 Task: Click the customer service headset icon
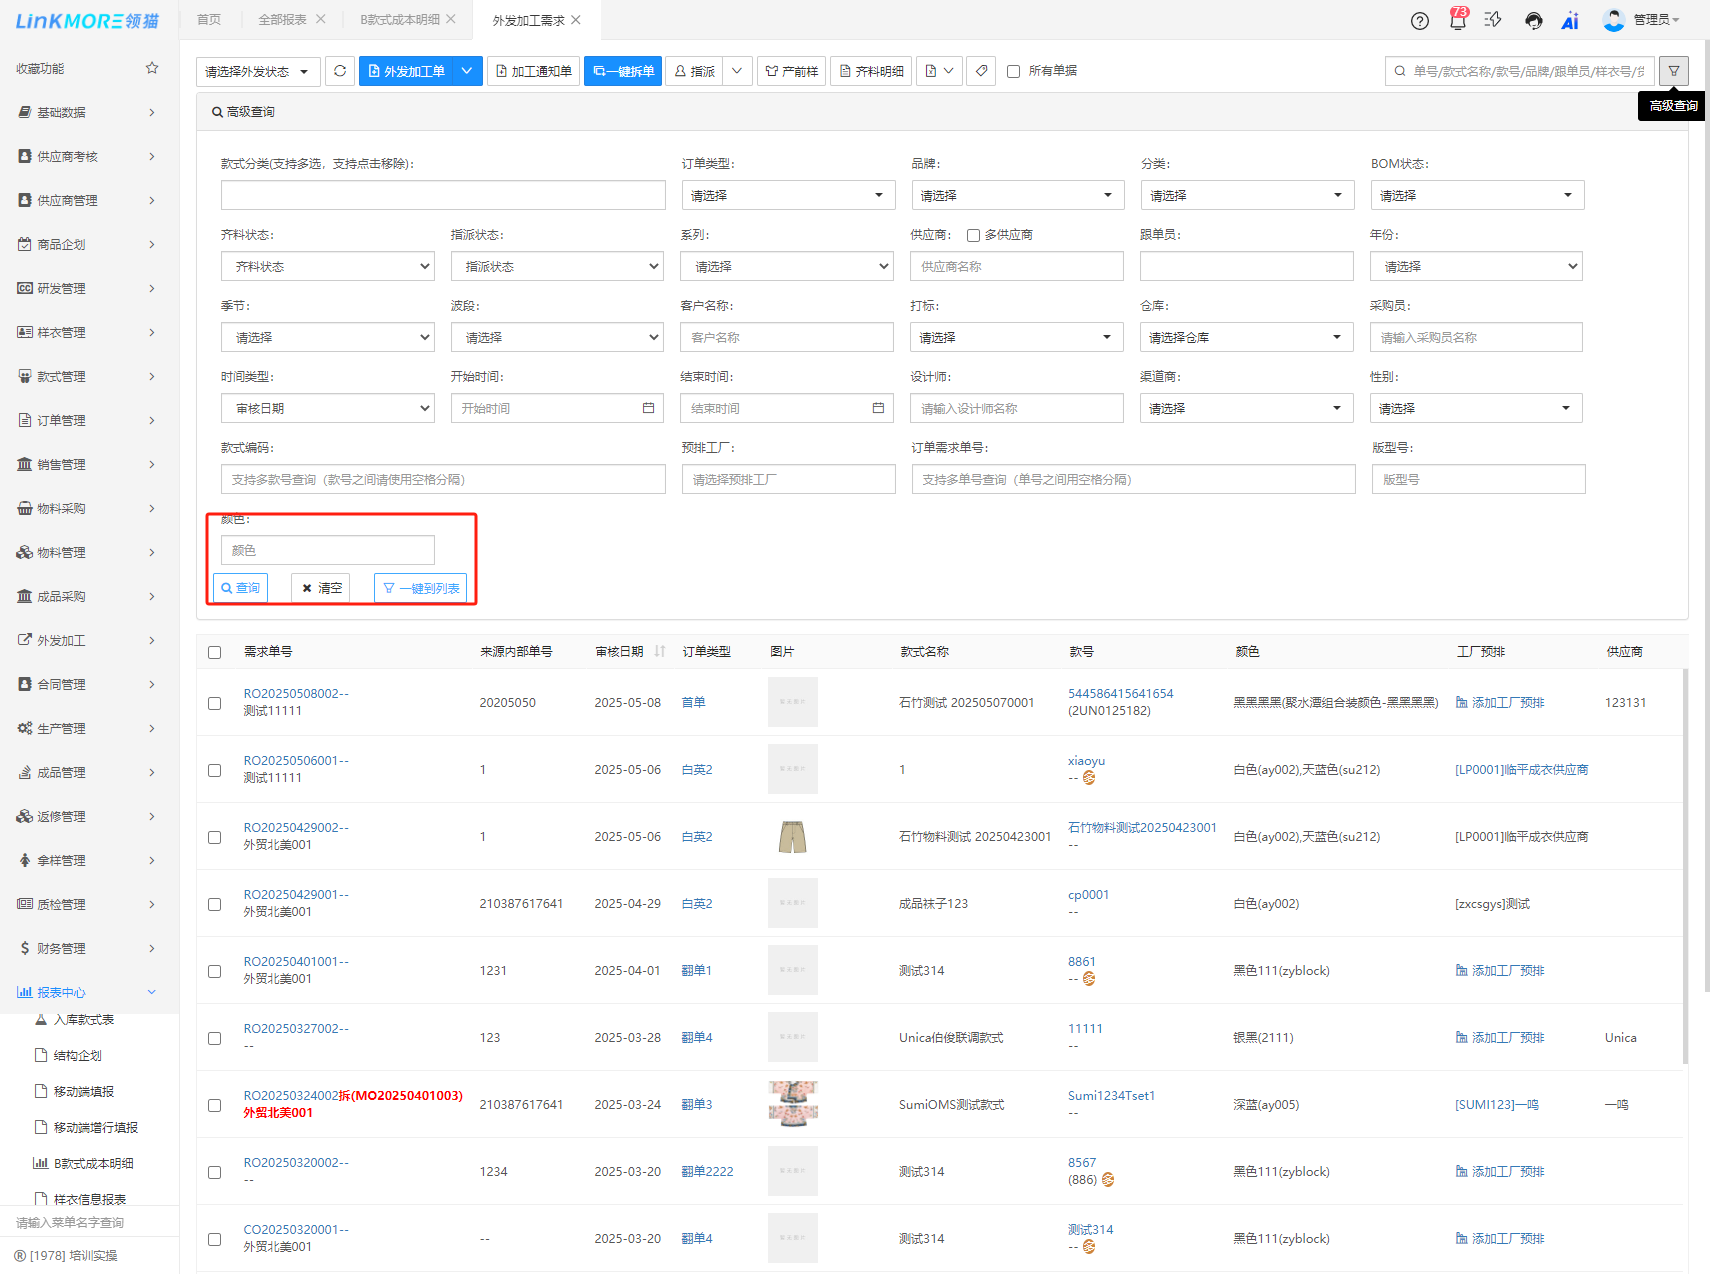tap(1533, 20)
